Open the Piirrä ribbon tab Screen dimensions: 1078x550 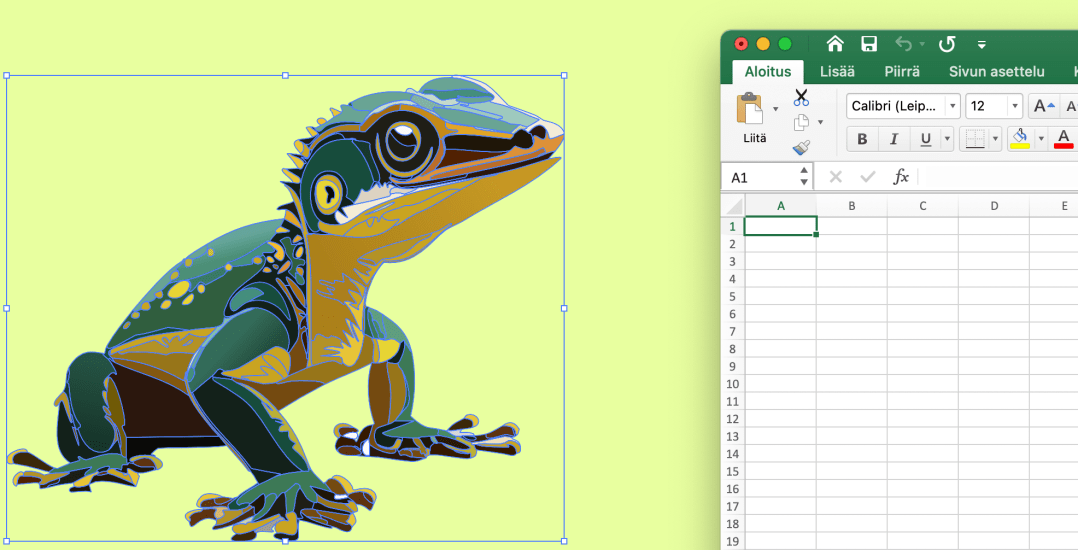(902, 71)
